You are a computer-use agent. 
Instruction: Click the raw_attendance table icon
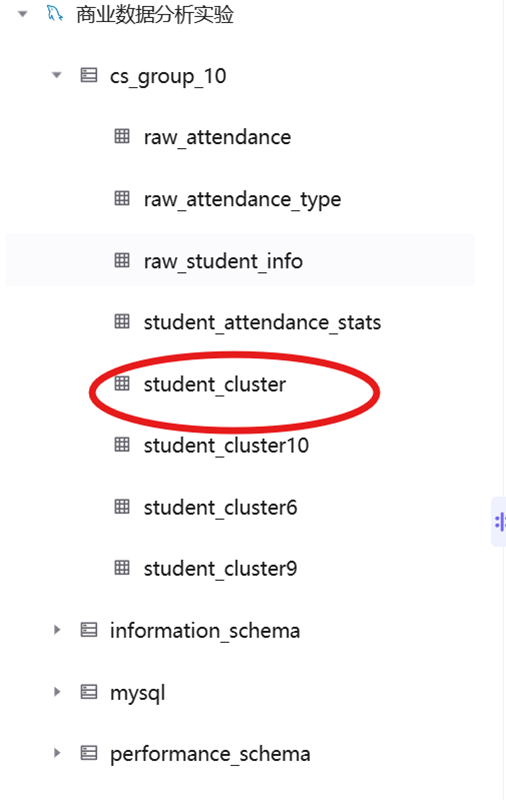(x=122, y=136)
